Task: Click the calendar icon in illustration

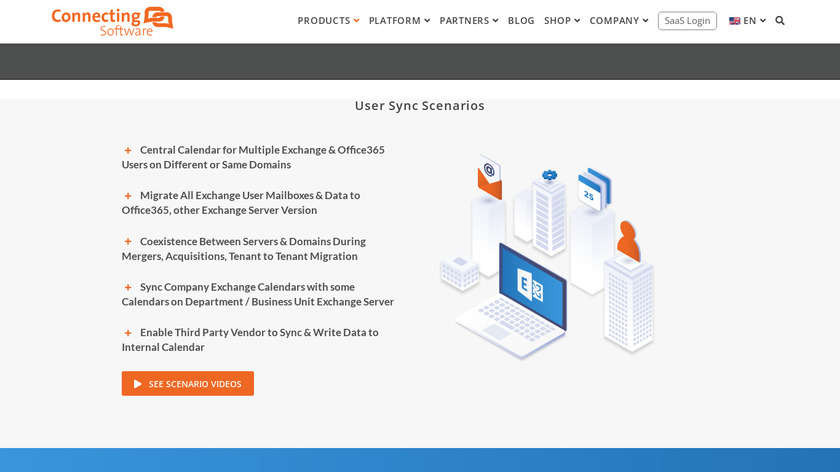Action: click(594, 189)
